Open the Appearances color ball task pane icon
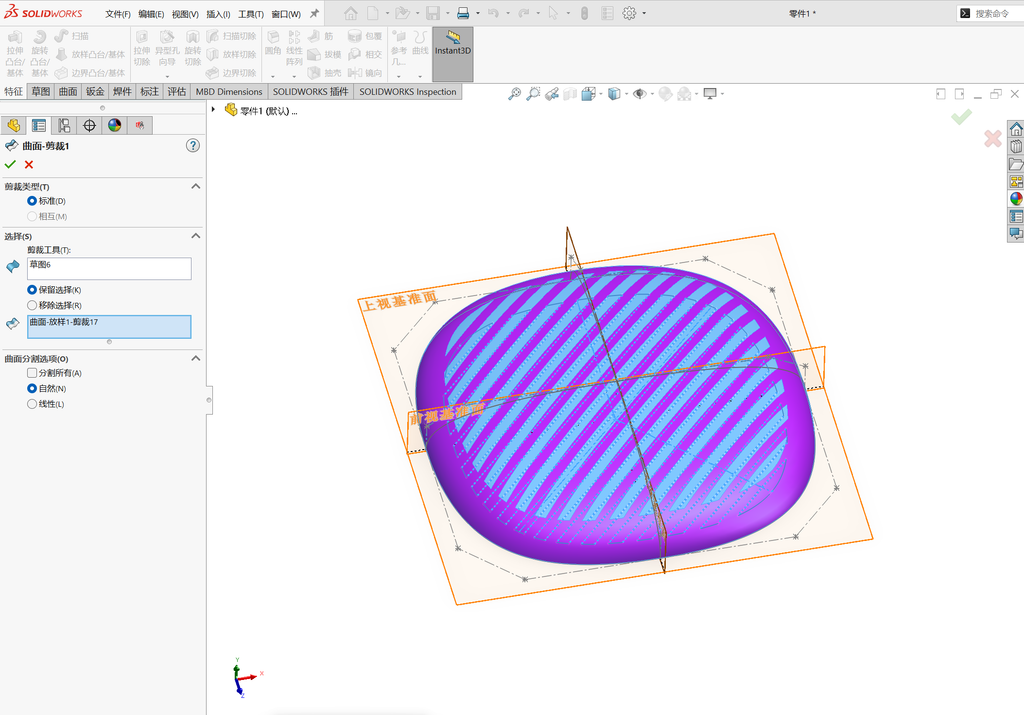 click(x=1016, y=199)
